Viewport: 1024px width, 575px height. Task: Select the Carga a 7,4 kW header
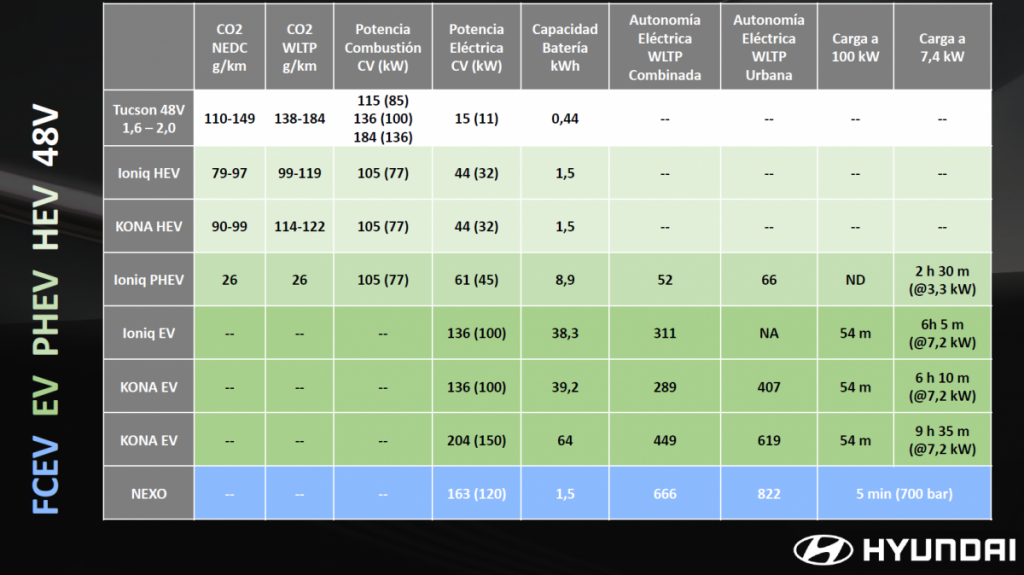tap(942, 47)
